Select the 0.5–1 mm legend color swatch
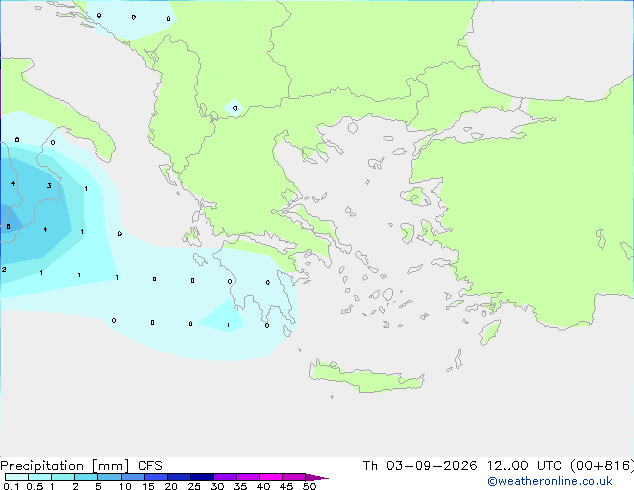The width and height of the screenshot is (634, 490). tap(40, 477)
